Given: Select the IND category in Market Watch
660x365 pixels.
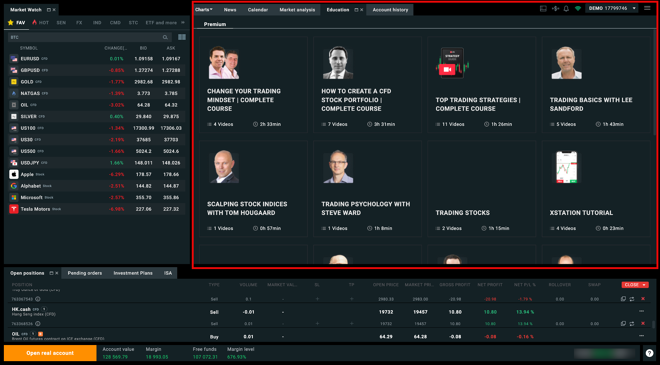Looking at the screenshot, I should click(97, 23).
